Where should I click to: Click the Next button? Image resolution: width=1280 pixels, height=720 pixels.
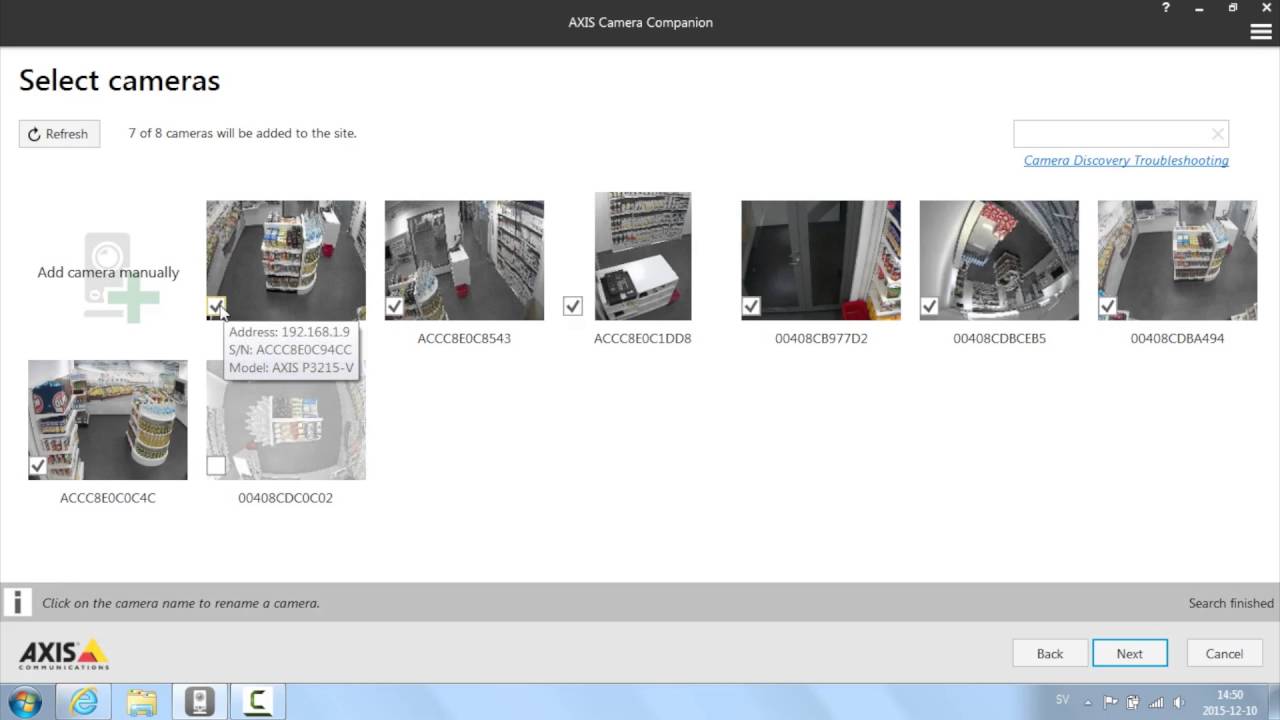click(x=1130, y=653)
